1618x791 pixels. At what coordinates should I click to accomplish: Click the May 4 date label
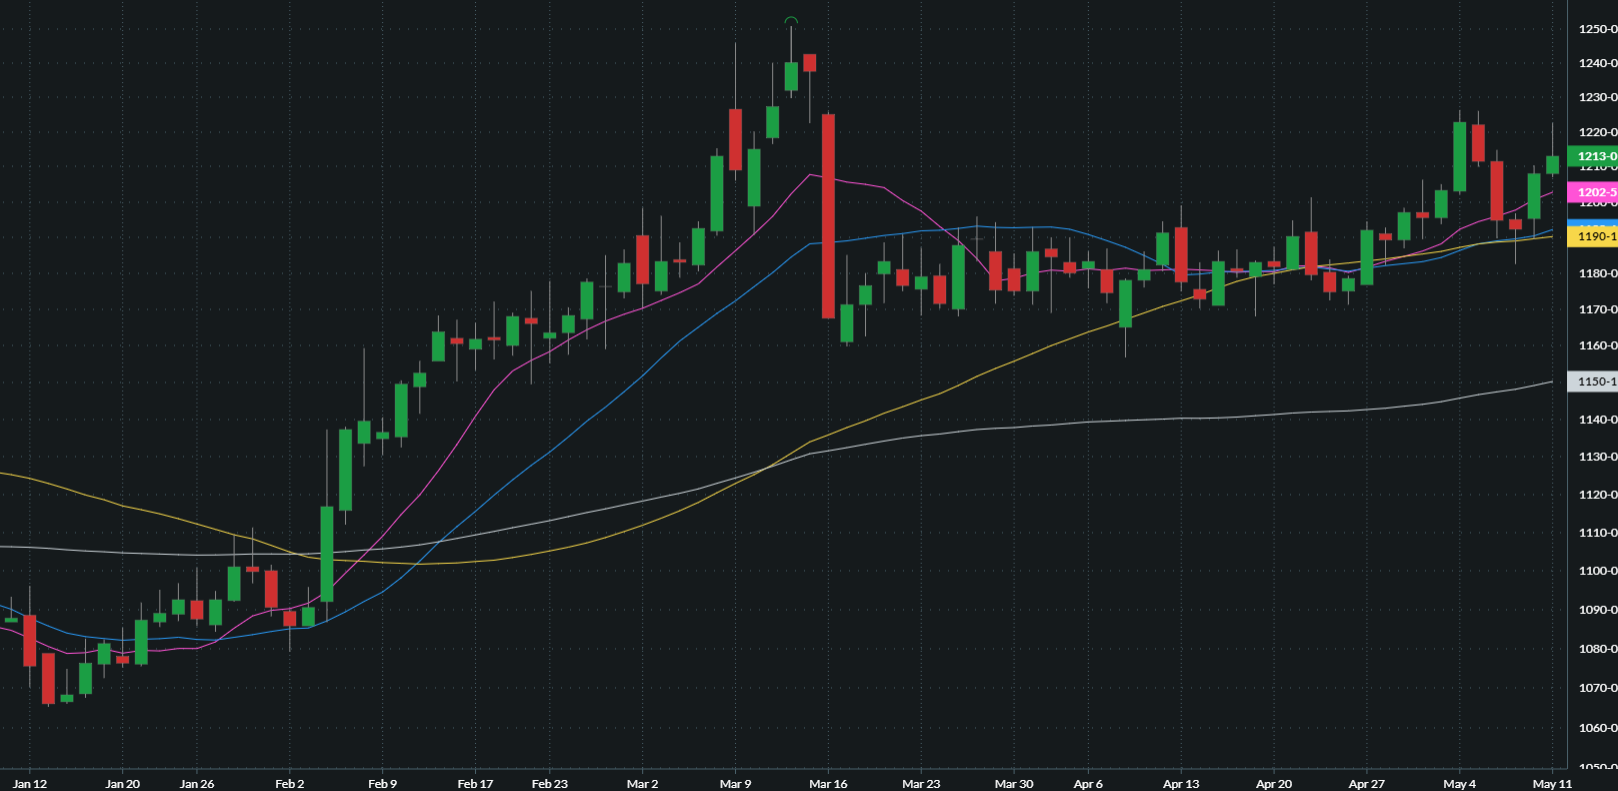pos(1460,784)
